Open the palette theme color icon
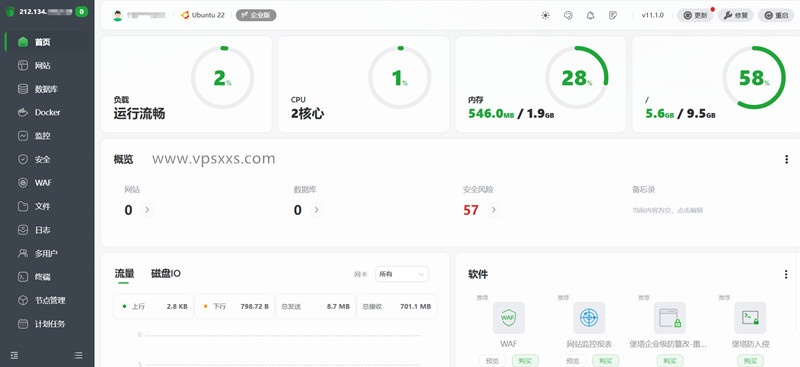This screenshot has width=800, height=367. (x=568, y=15)
